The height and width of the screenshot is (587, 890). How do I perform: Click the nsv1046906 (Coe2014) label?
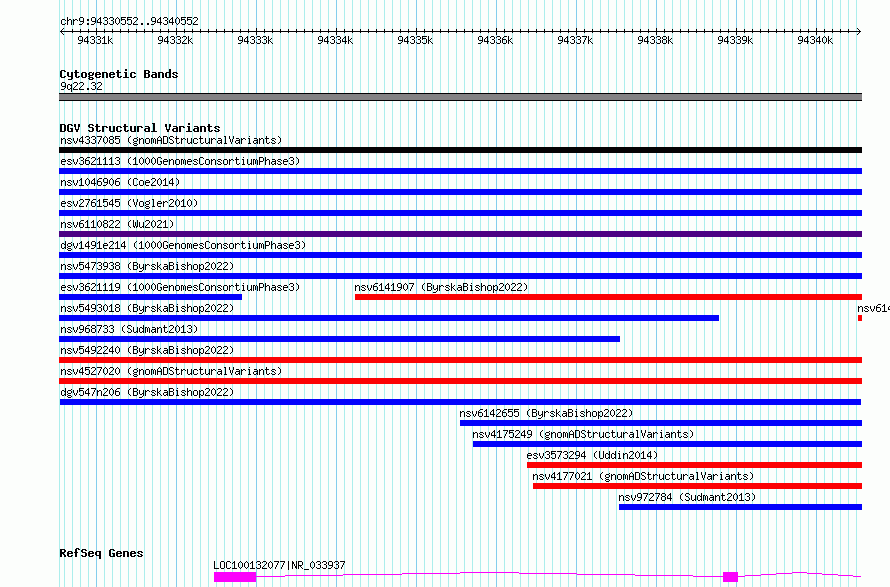click(x=120, y=182)
